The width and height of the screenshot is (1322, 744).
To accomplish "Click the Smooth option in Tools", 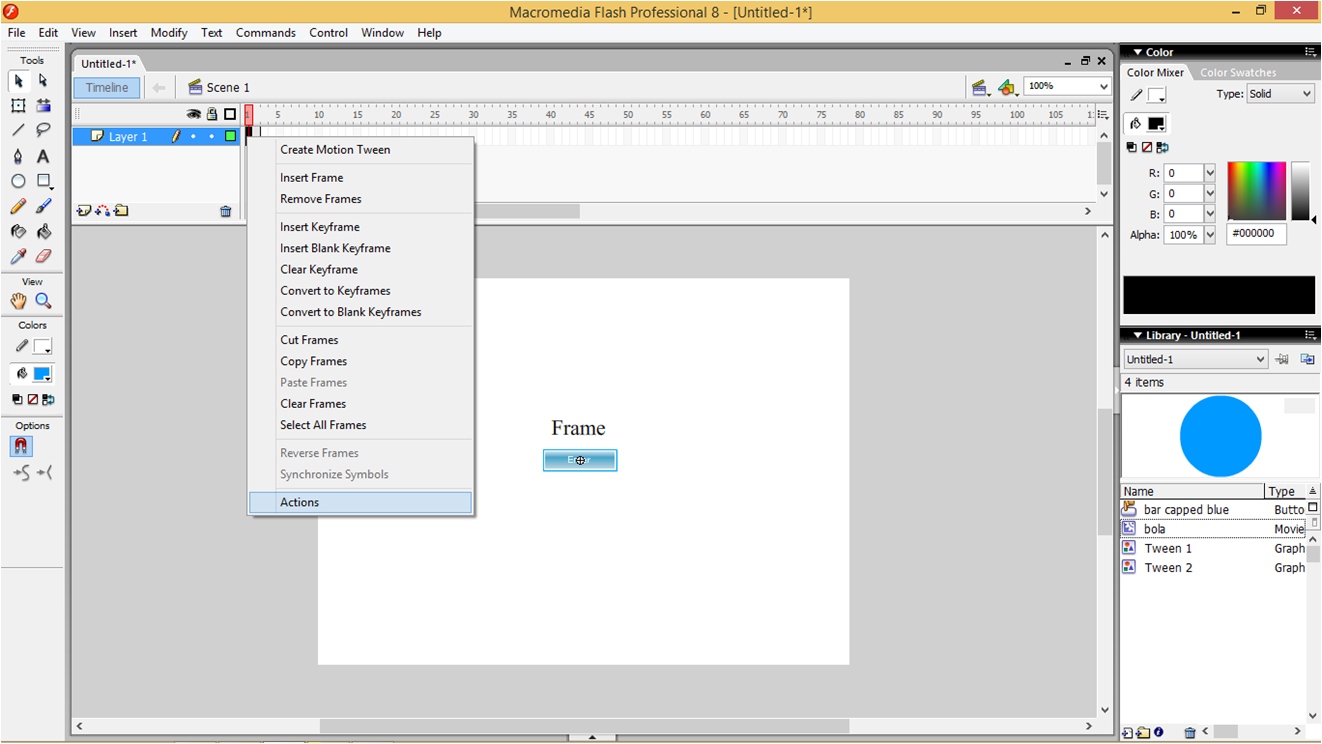I will point(21,473).
